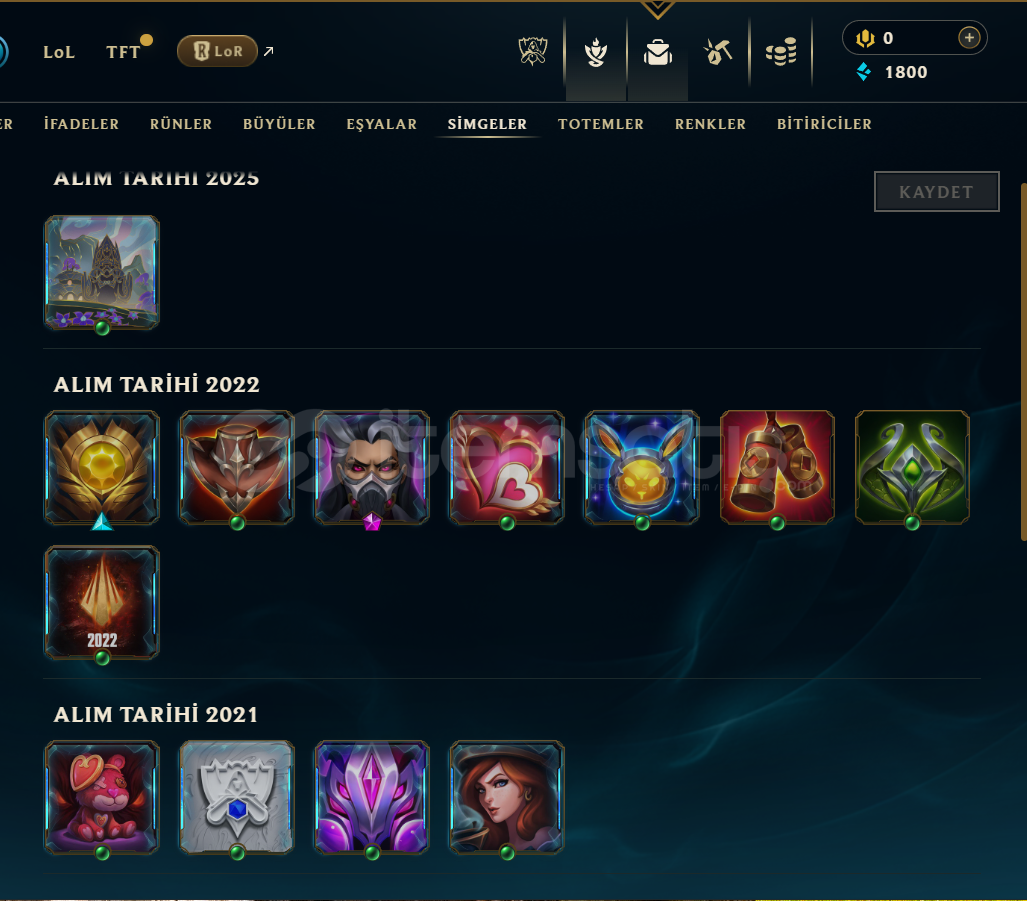Pick the Miss Fortune portrait icon

tap(507, 798)
